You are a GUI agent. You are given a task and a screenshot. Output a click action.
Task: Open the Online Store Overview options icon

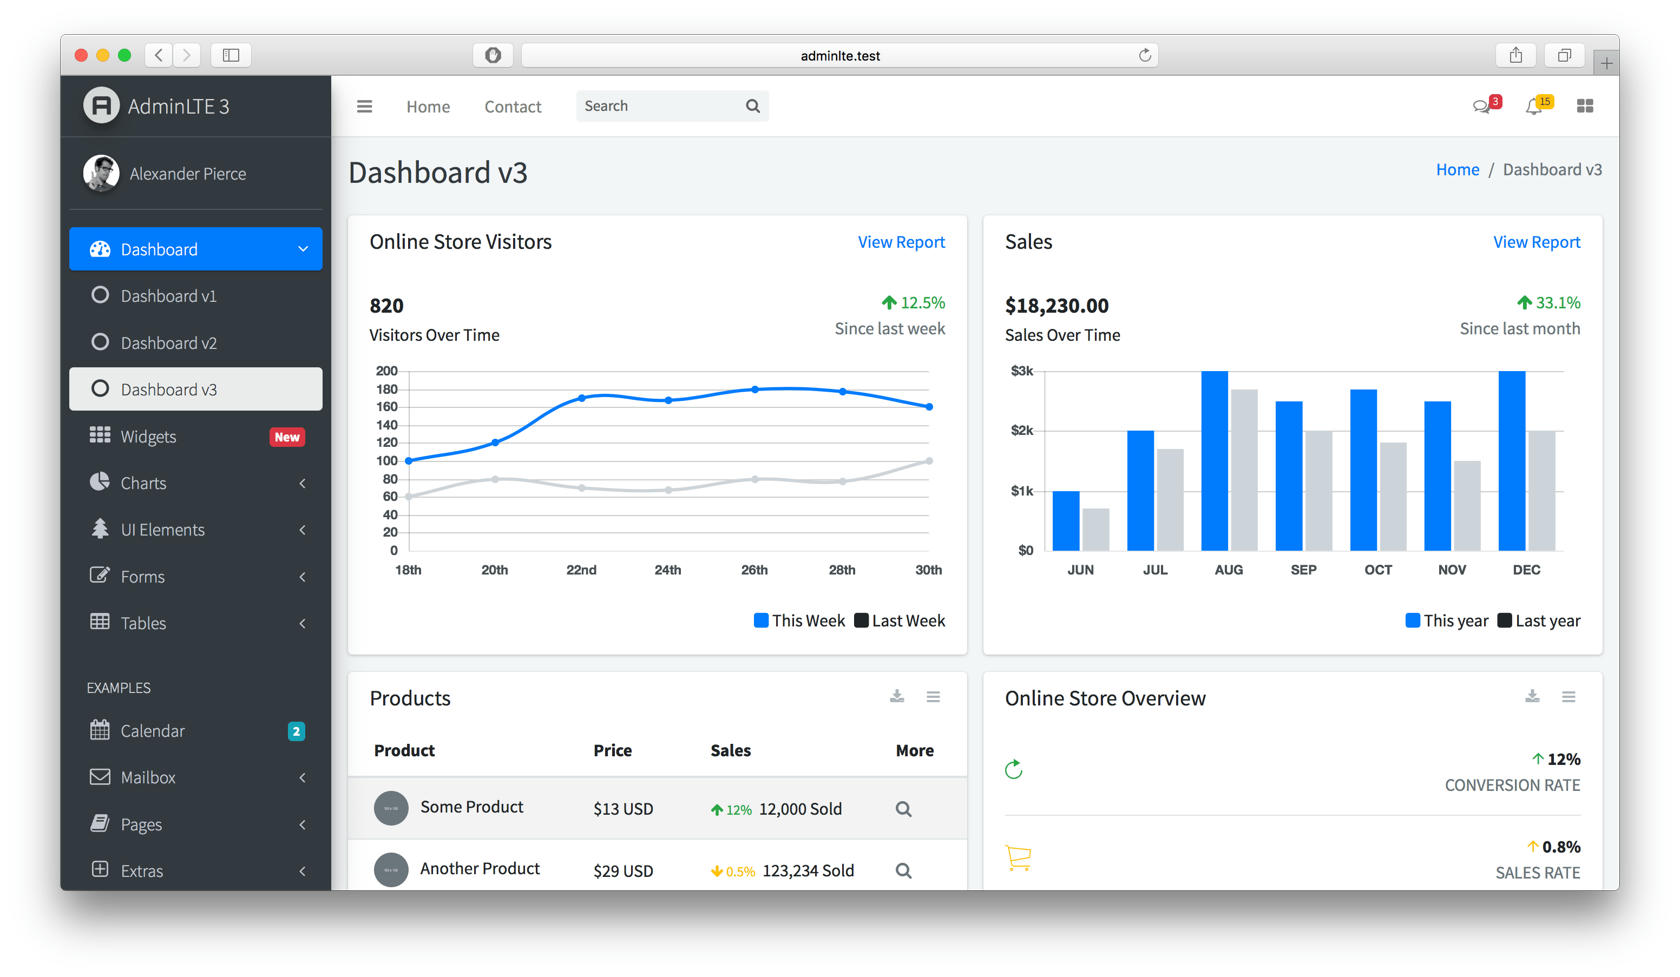tap(1568, 696)
